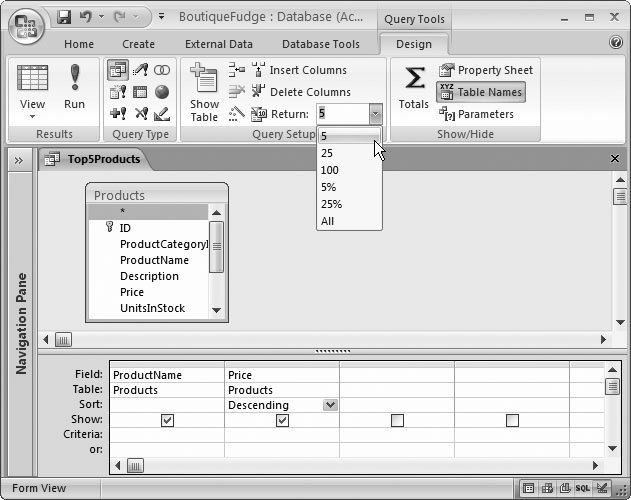Click Delete Columns button

coord(299,92)
